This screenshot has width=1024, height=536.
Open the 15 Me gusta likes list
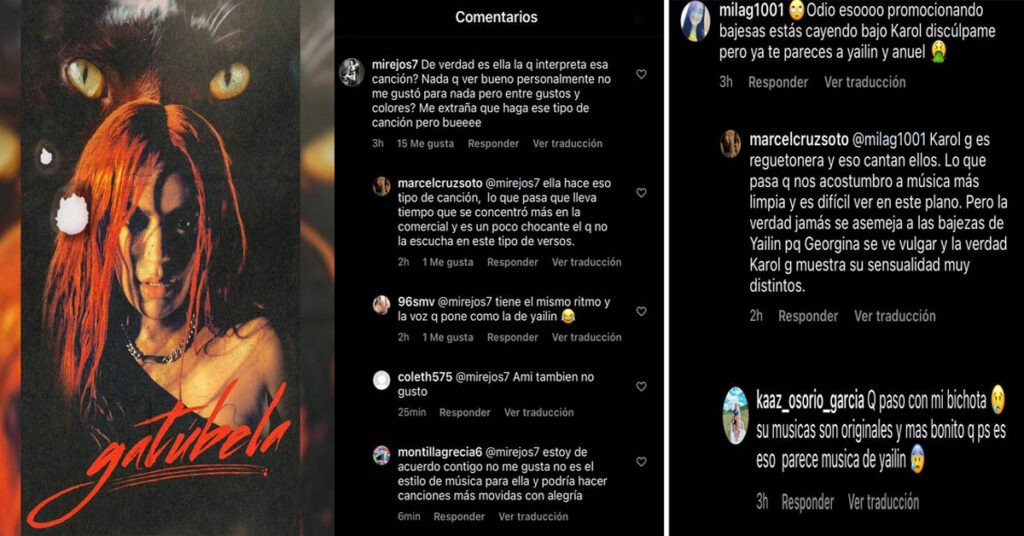(x=425, y=144)
